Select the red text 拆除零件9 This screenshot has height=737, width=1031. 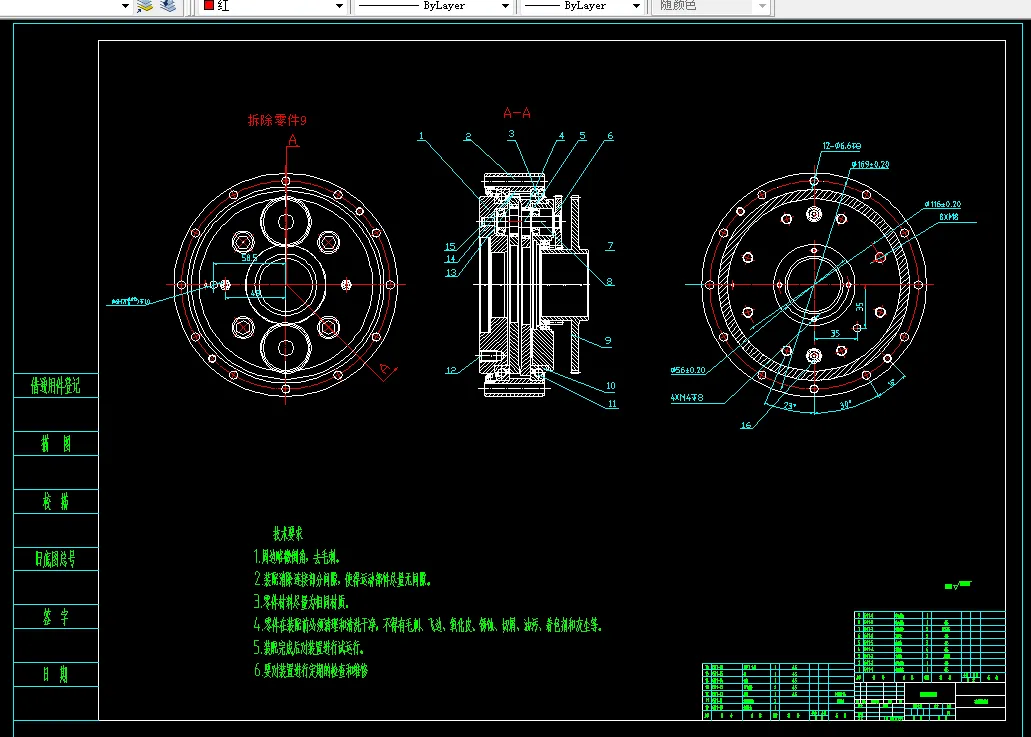tap(277, 120)
